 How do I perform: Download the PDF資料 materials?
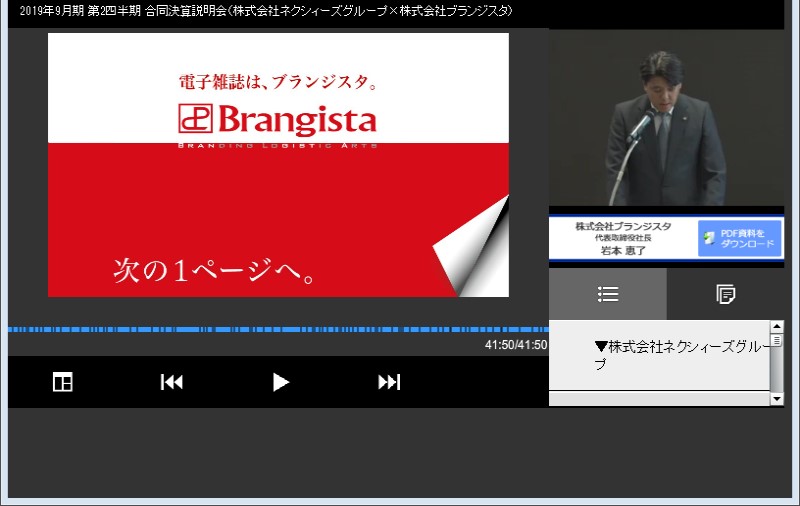tap(740, 238)
